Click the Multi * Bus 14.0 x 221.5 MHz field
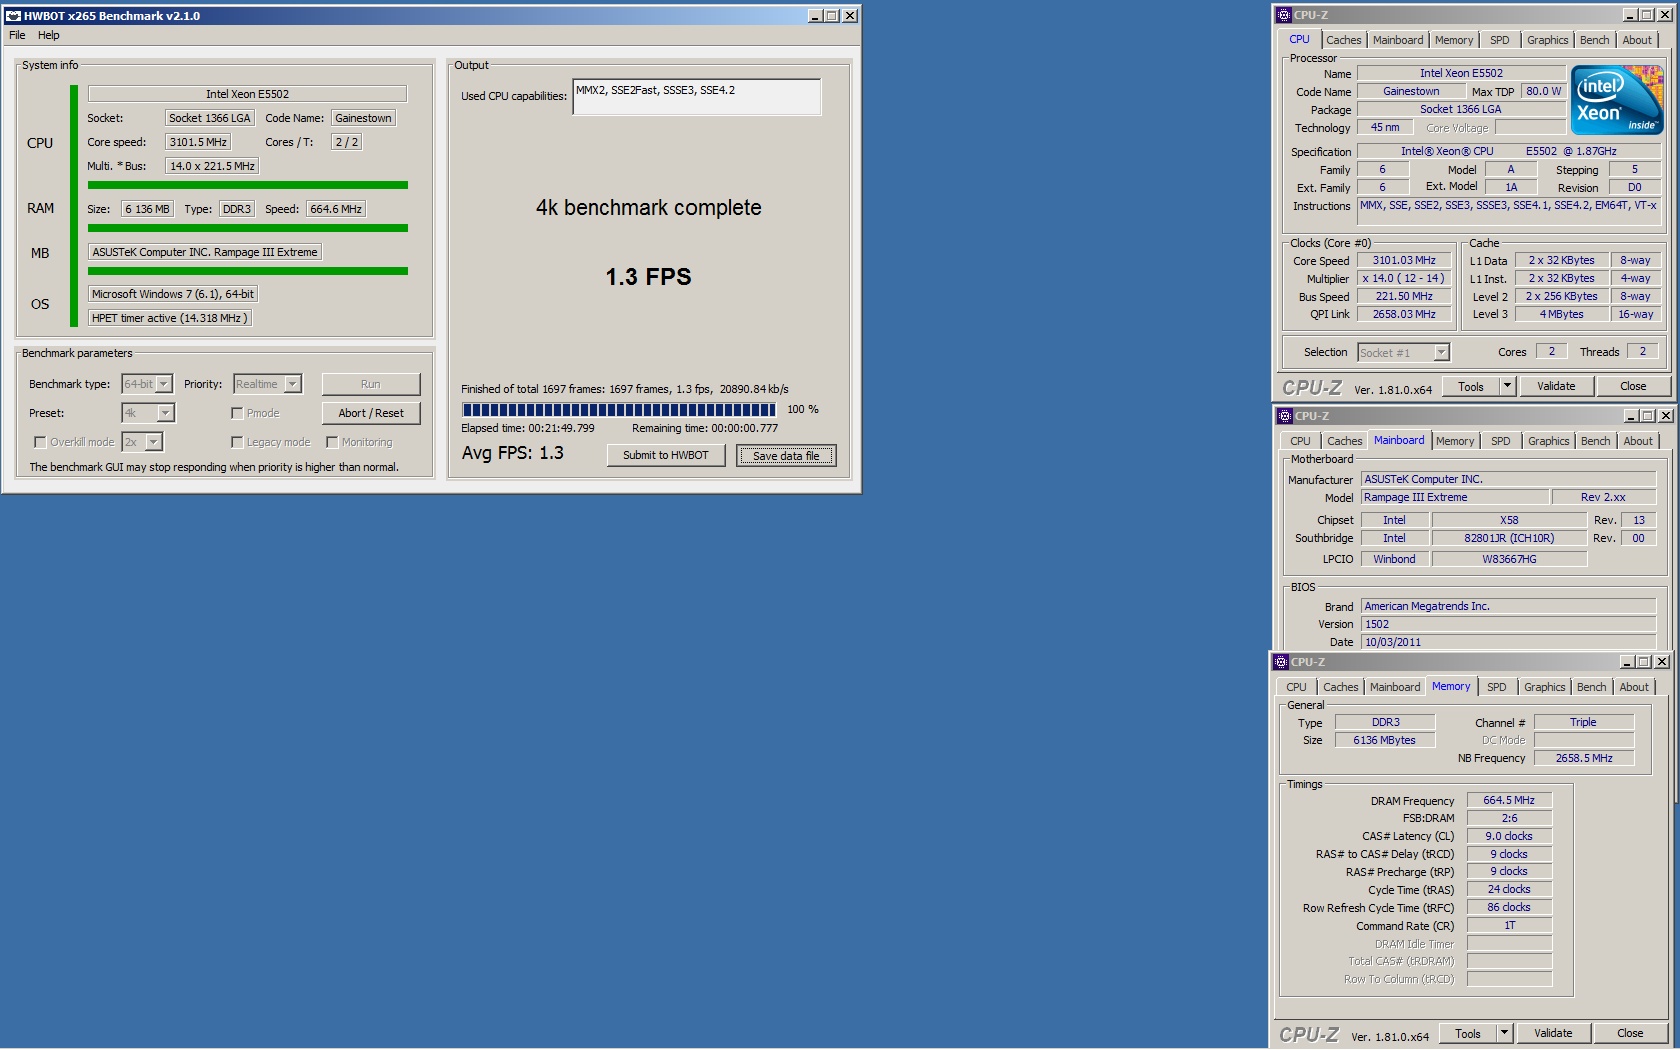The image size is (1680, 1050). click(x=212, y=166)
